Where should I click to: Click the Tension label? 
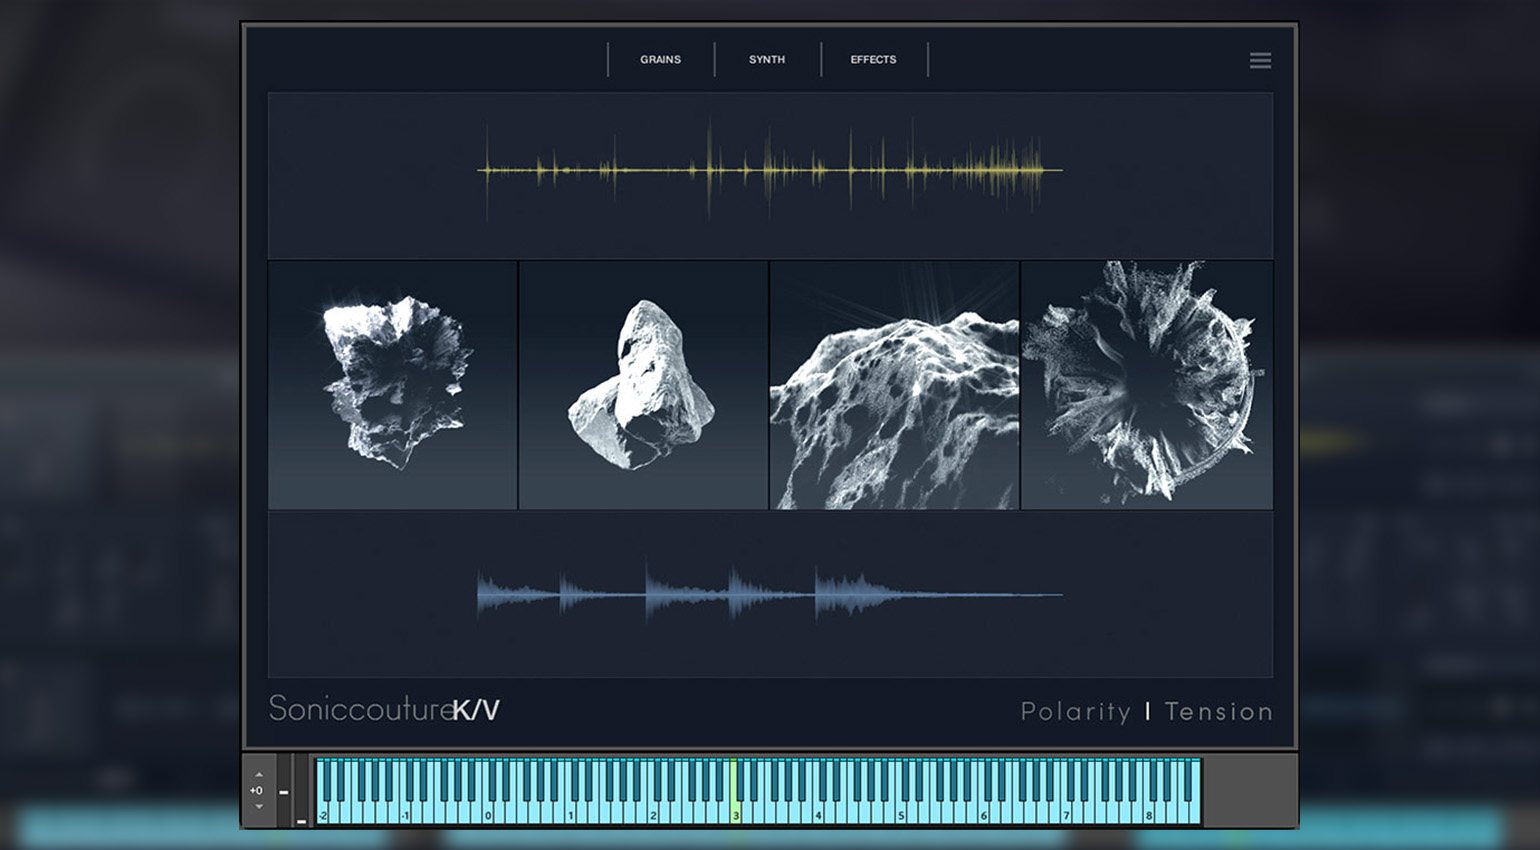click(1218, 711)
